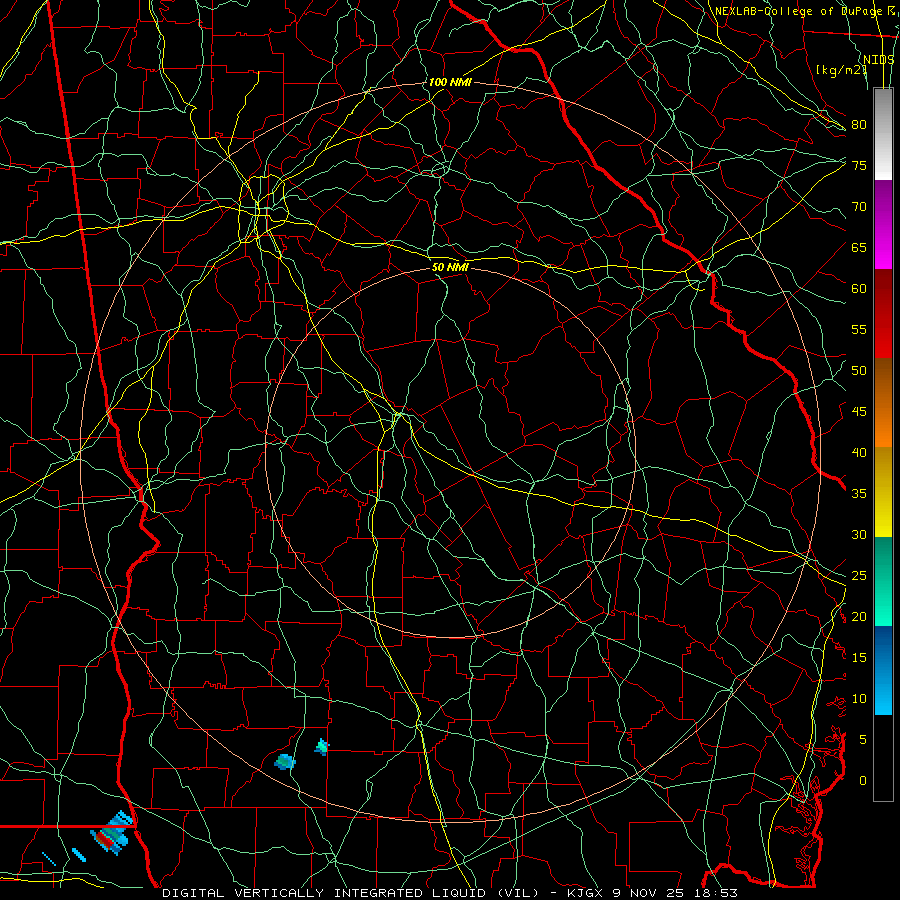This screenshot has height=900, width=900.
Task: Click the NIDS label above the scale
Action: 879,59
